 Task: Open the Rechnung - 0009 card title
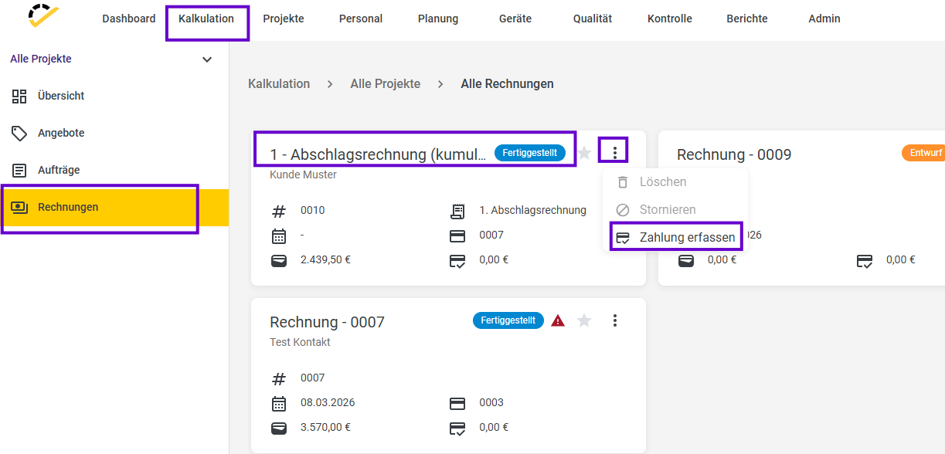[734, 155]
